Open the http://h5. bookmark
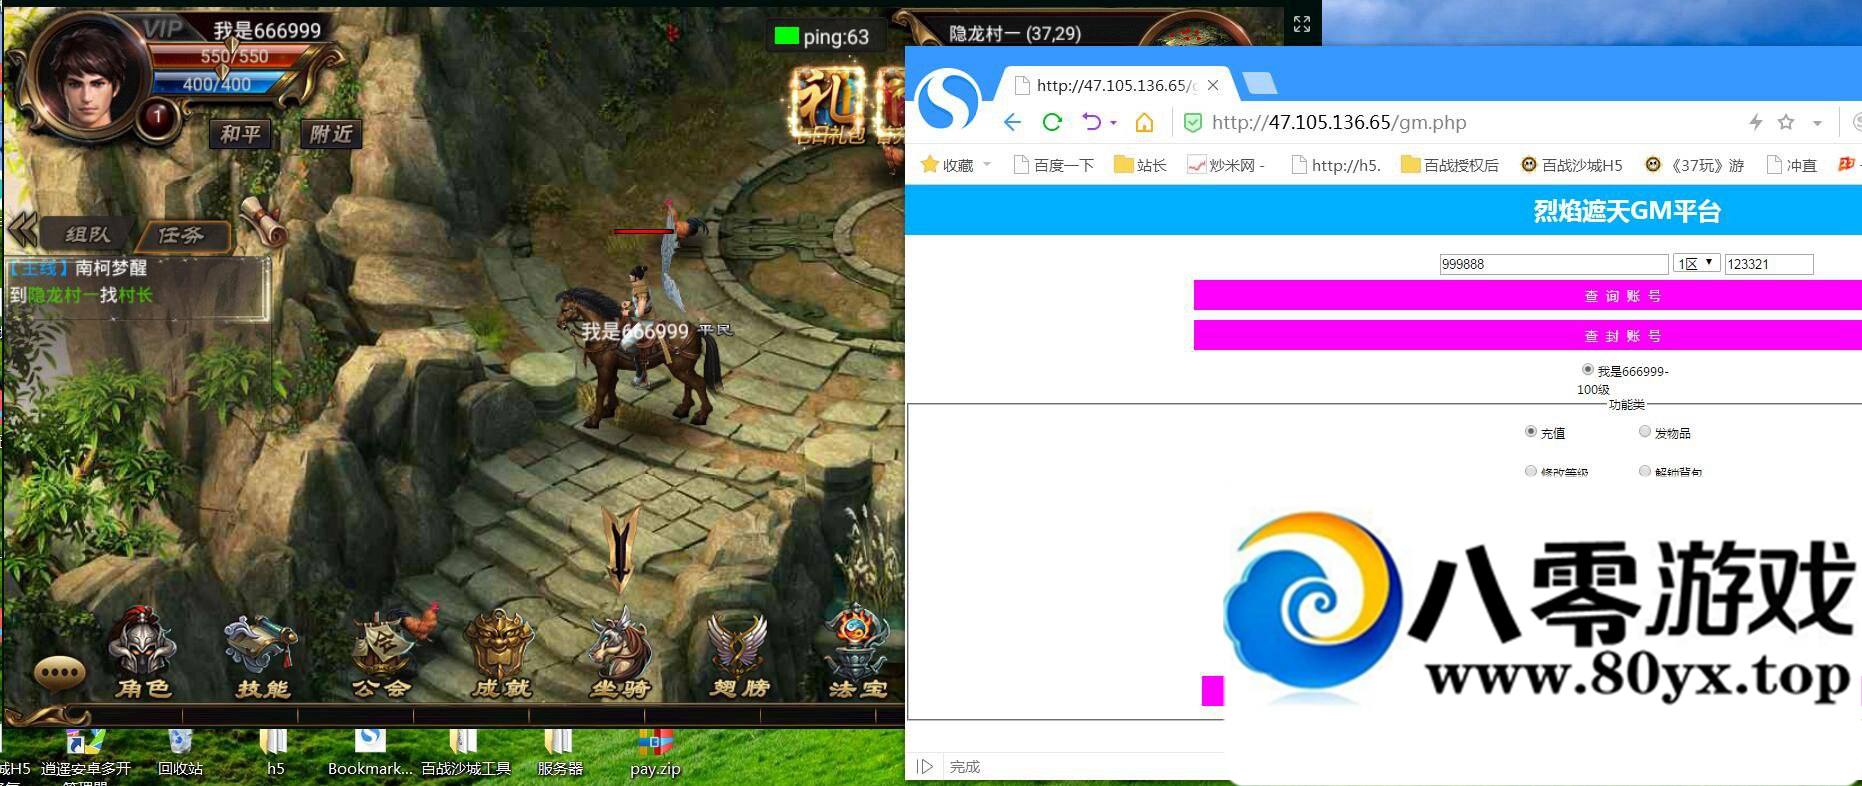Viewport: 1862px width, 786px height. (1336, 165)
